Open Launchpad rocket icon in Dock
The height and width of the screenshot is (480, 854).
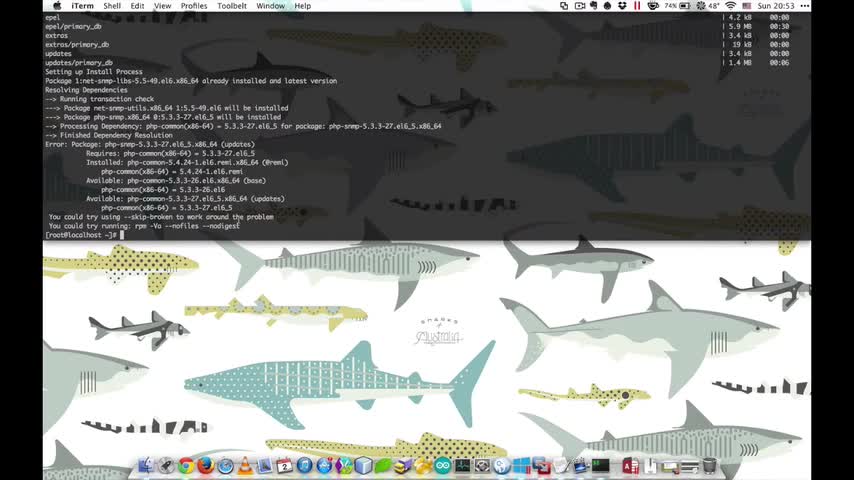(166, 466)
